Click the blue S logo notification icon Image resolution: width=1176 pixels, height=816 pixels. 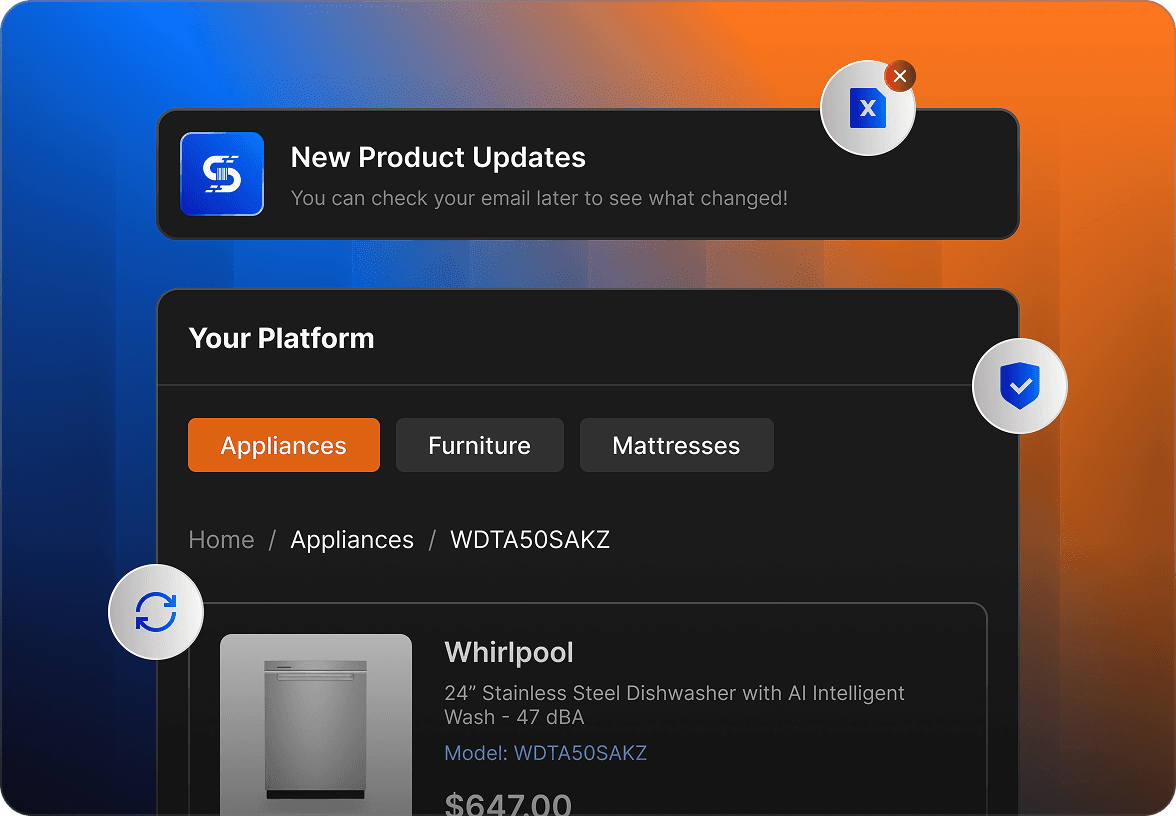[222, 174]
